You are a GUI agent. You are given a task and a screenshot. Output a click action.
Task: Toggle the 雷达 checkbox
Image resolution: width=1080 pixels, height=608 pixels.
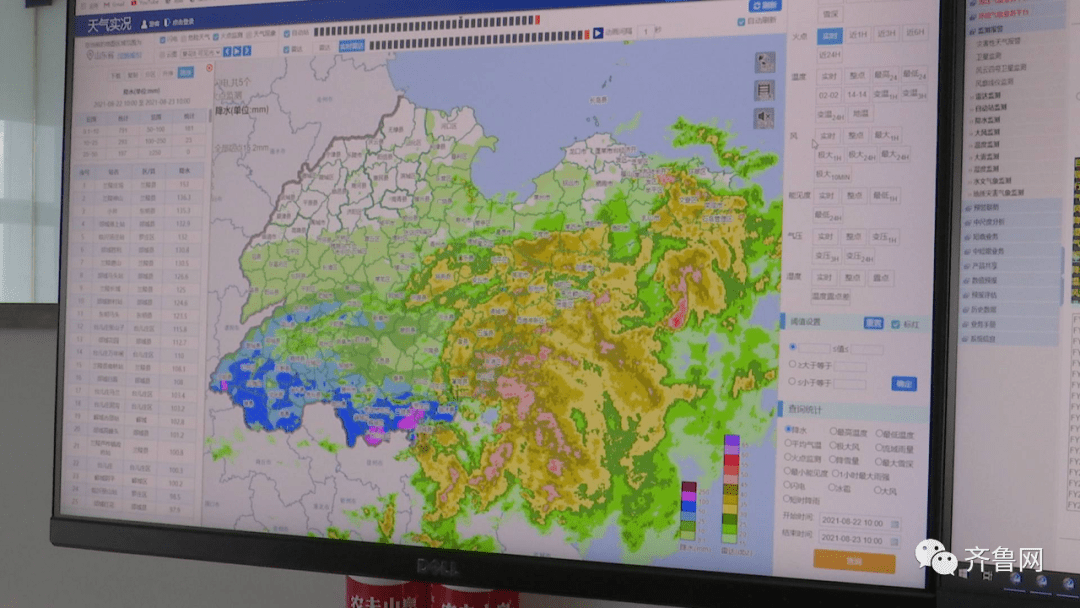coord(286,50)
